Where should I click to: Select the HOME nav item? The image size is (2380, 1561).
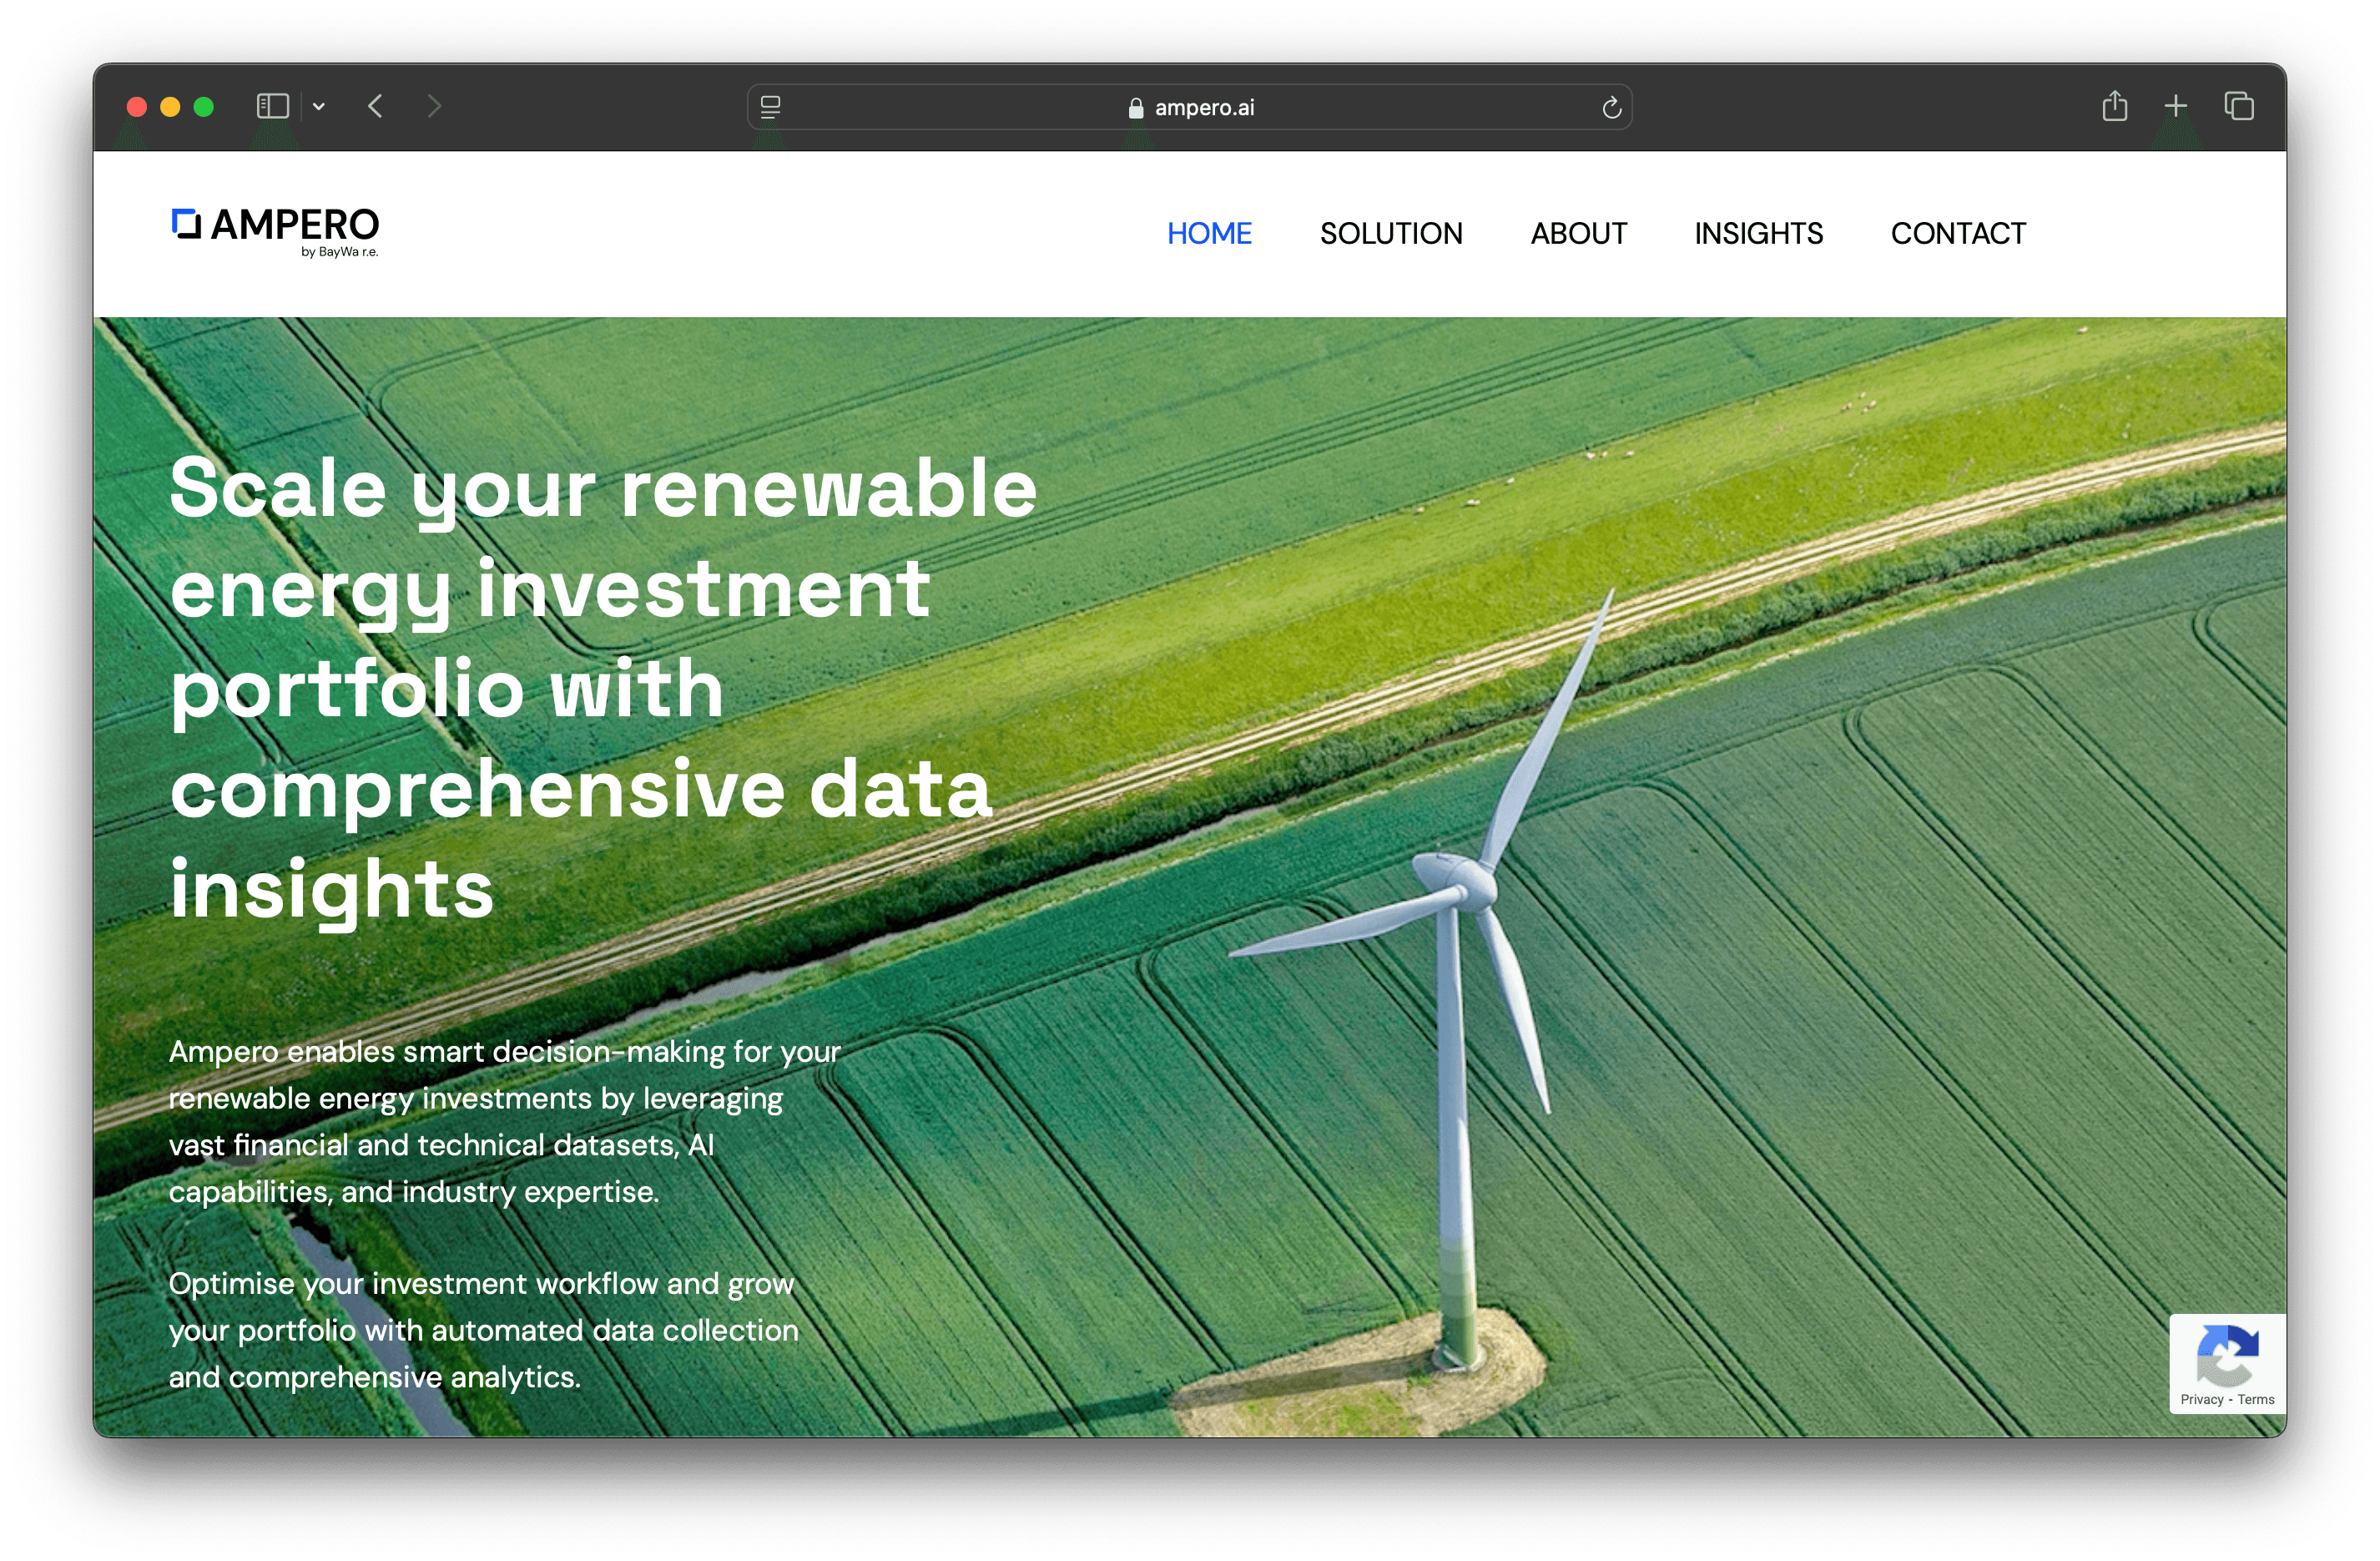[x=1209, y=233]
